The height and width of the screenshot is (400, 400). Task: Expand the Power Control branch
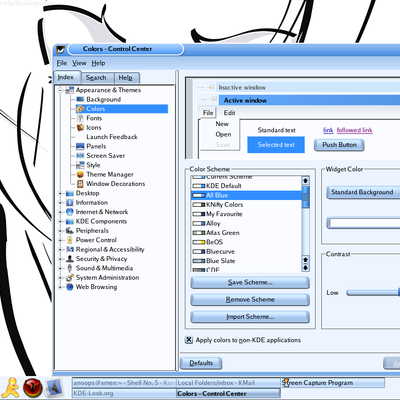[x=60, y=240]
